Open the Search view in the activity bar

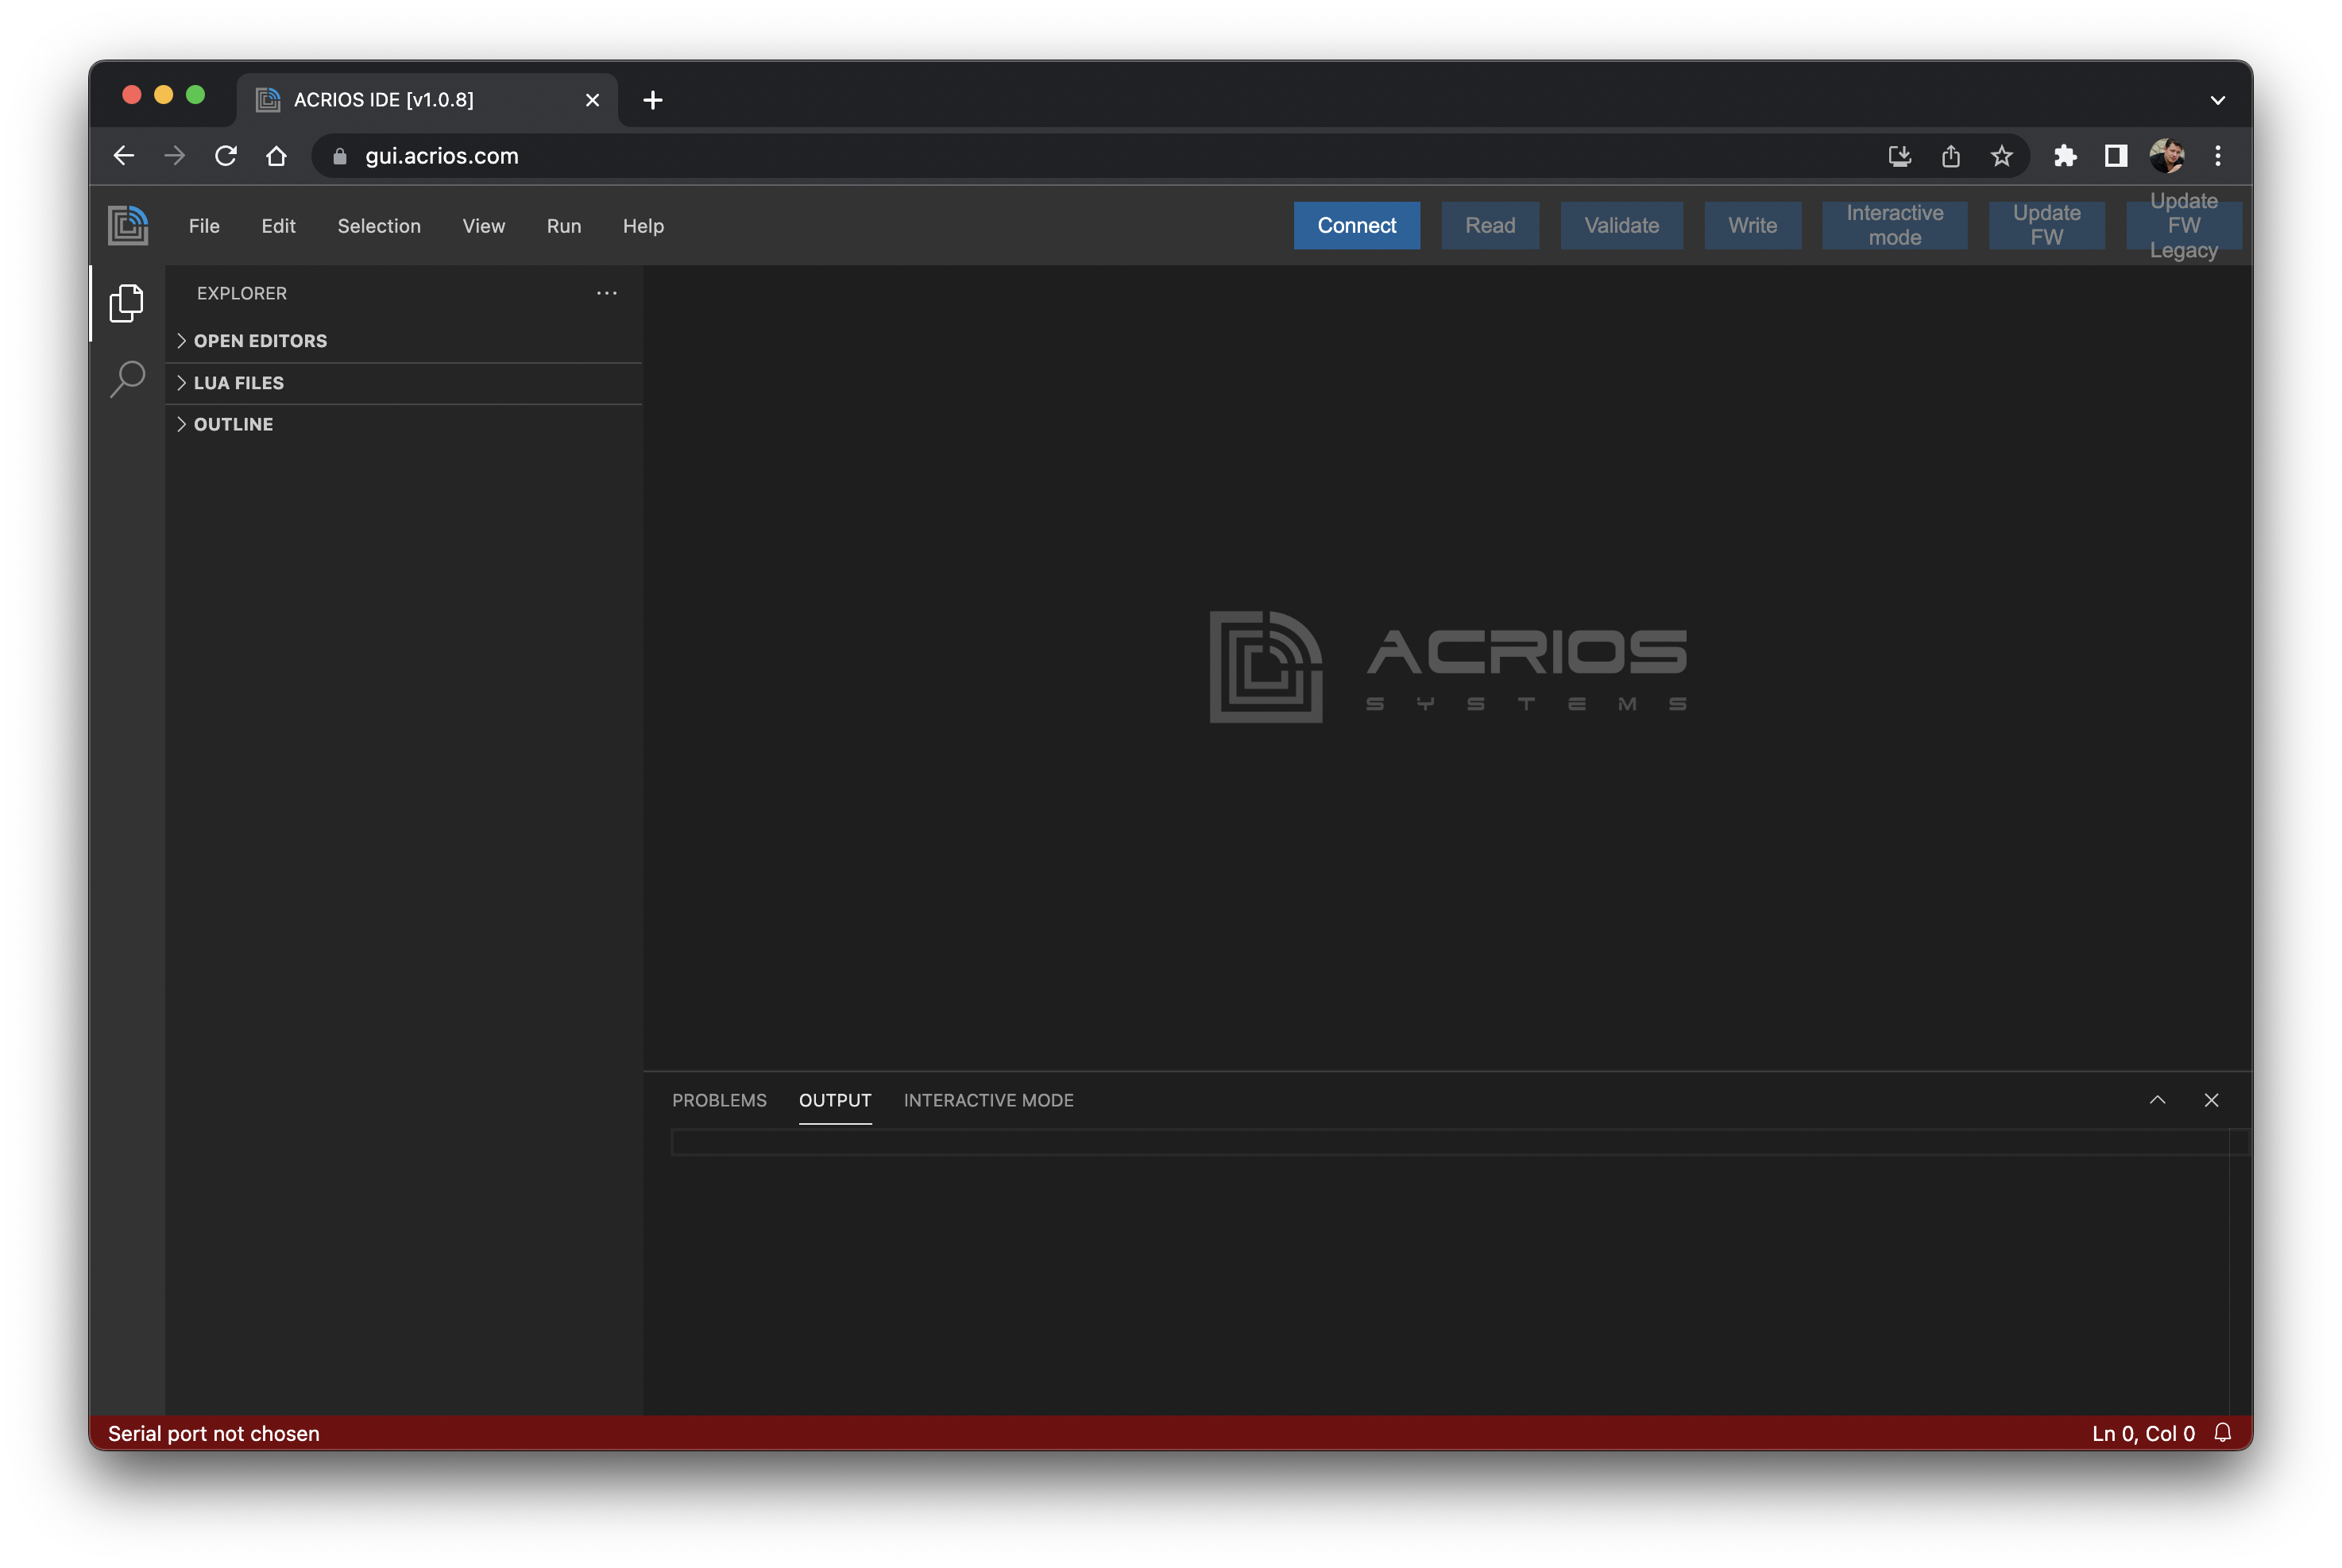click(x=127, y=379)
